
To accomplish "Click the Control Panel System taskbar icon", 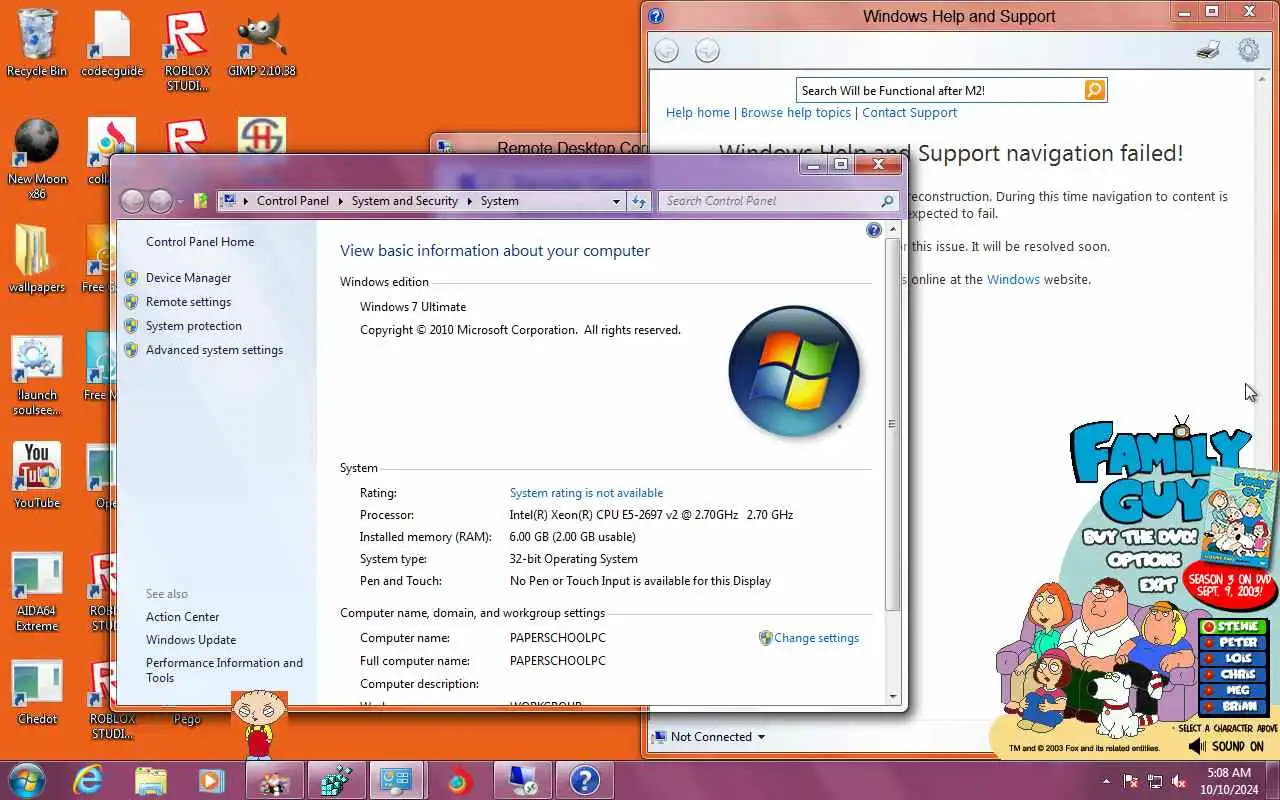I will 398,780.
